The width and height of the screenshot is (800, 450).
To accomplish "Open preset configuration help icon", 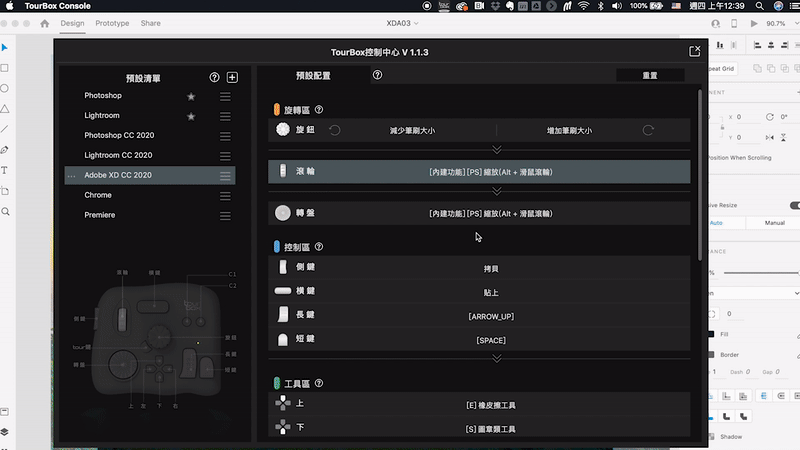I will 378,75.
